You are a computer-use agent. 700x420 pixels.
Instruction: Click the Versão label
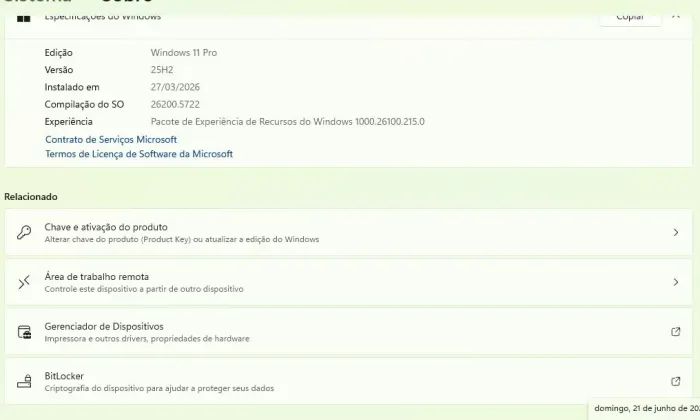coord(58,70)
